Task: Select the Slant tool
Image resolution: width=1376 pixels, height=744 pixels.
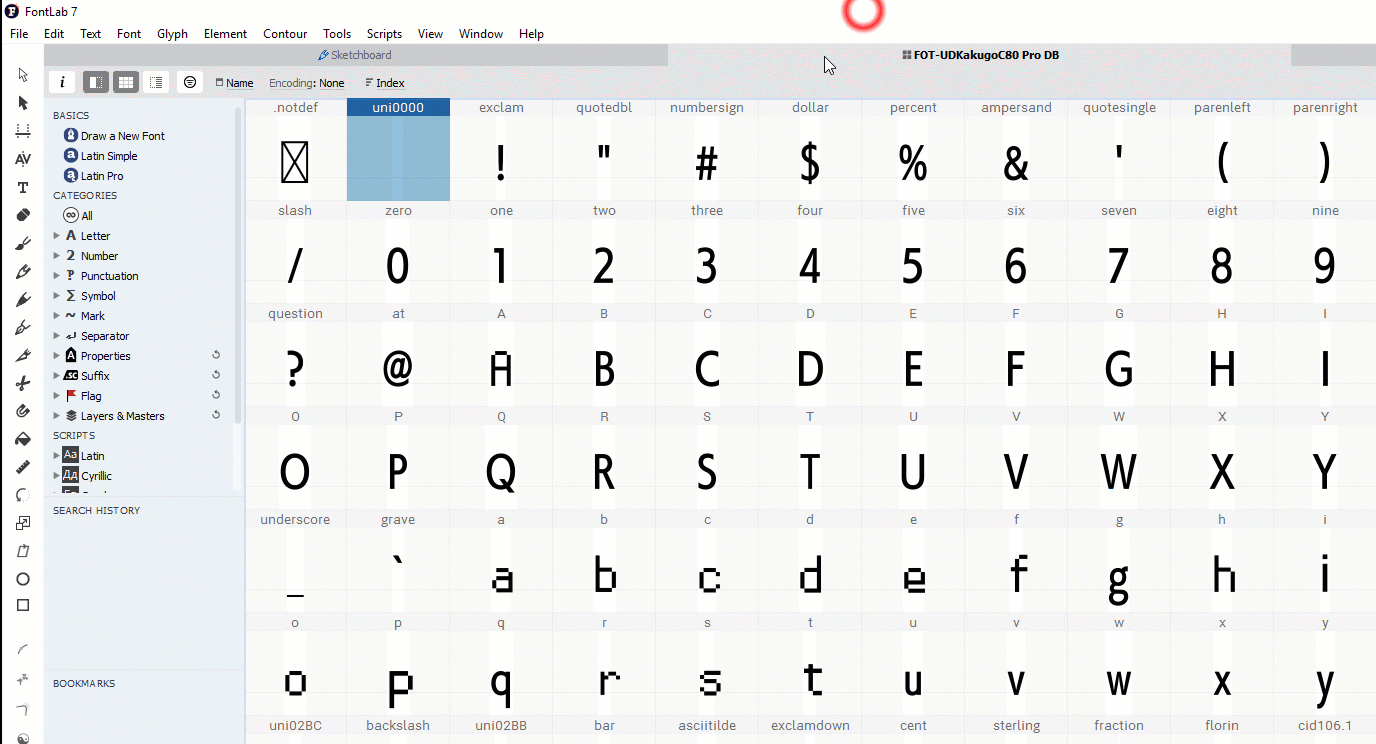Action: click(23, 551)
